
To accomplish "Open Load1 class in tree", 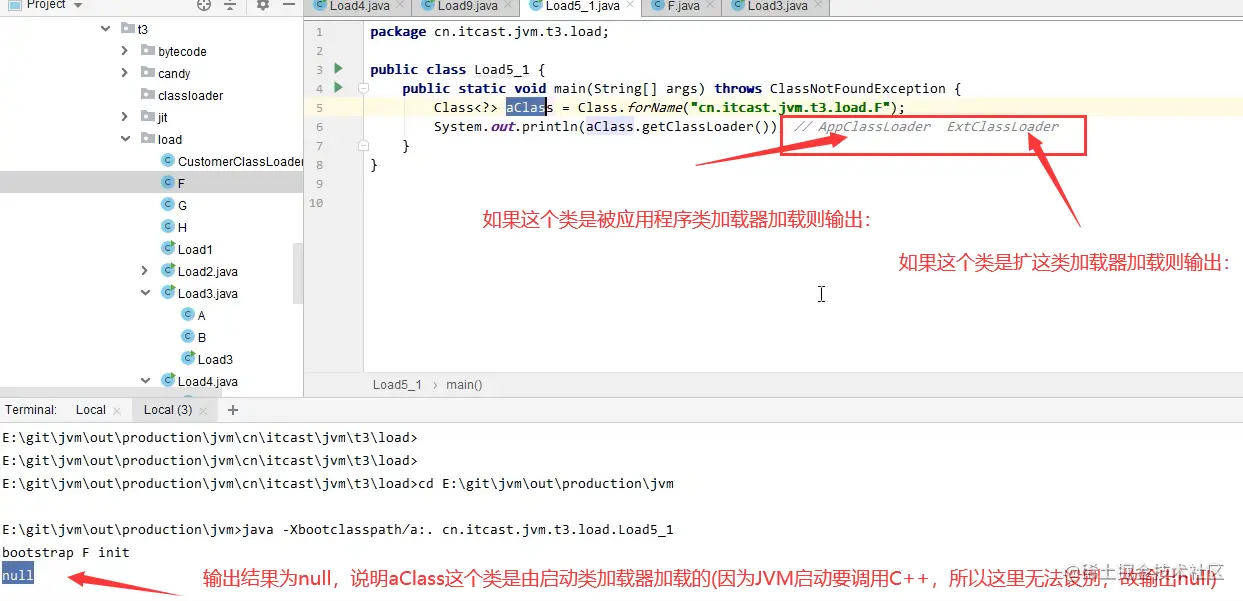I will point(195,249).
